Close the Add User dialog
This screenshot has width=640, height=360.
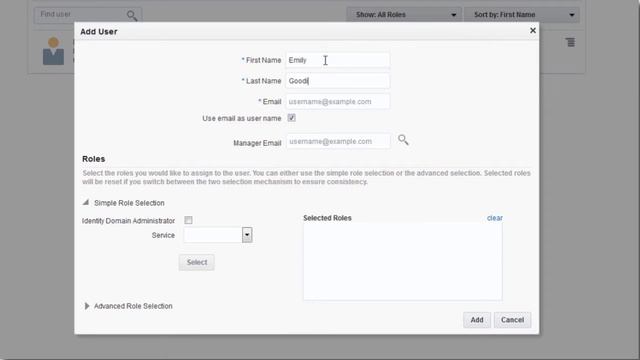pos(533,31)
